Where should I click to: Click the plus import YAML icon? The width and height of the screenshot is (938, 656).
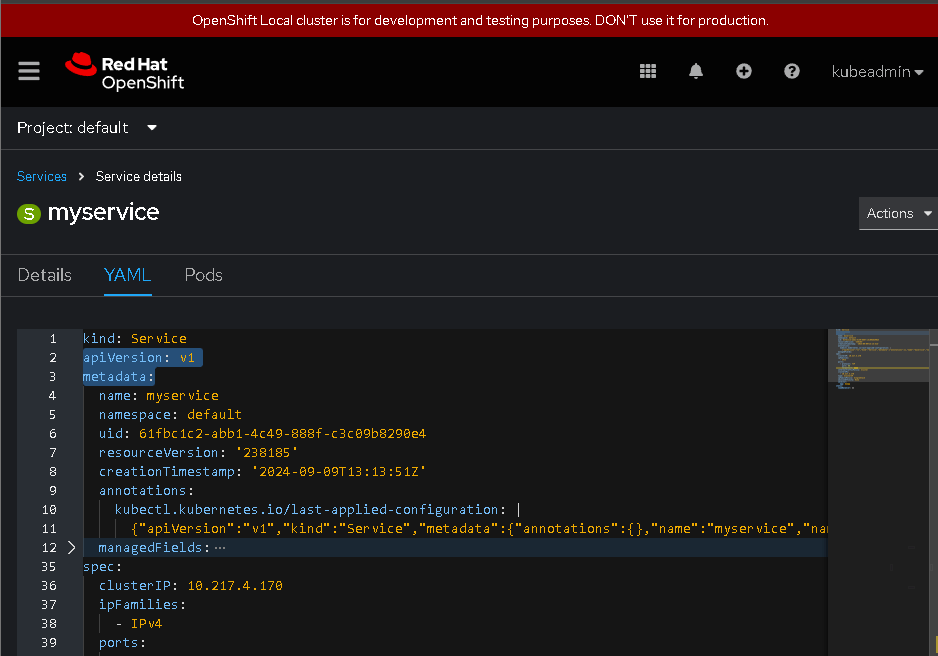click(744, 71)
